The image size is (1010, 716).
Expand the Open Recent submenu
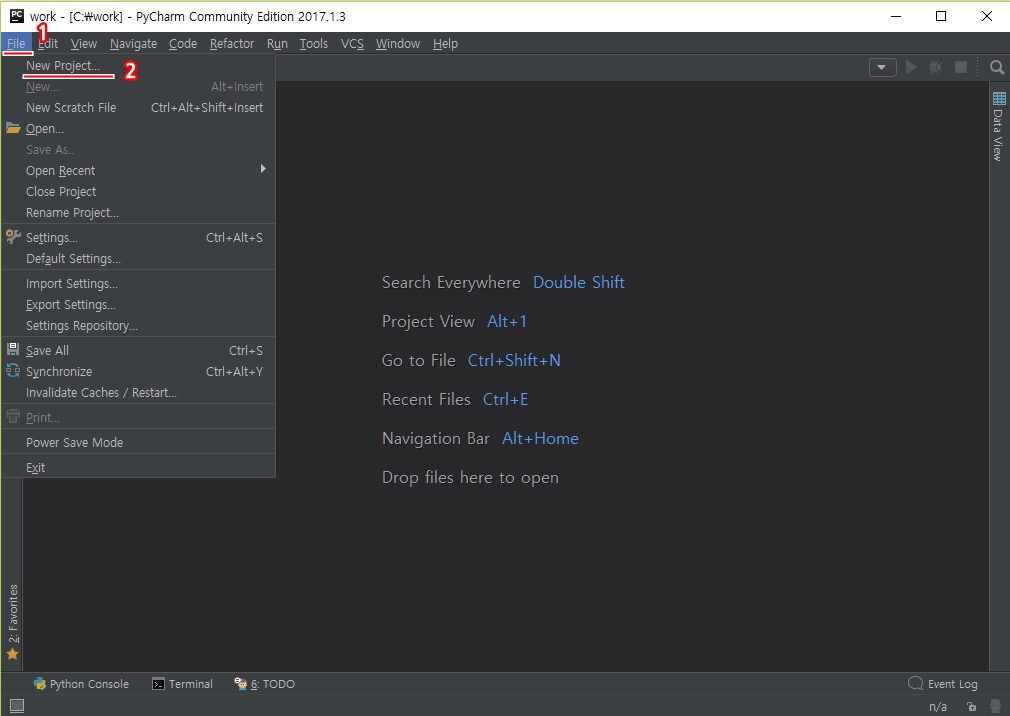pos(61,170)
